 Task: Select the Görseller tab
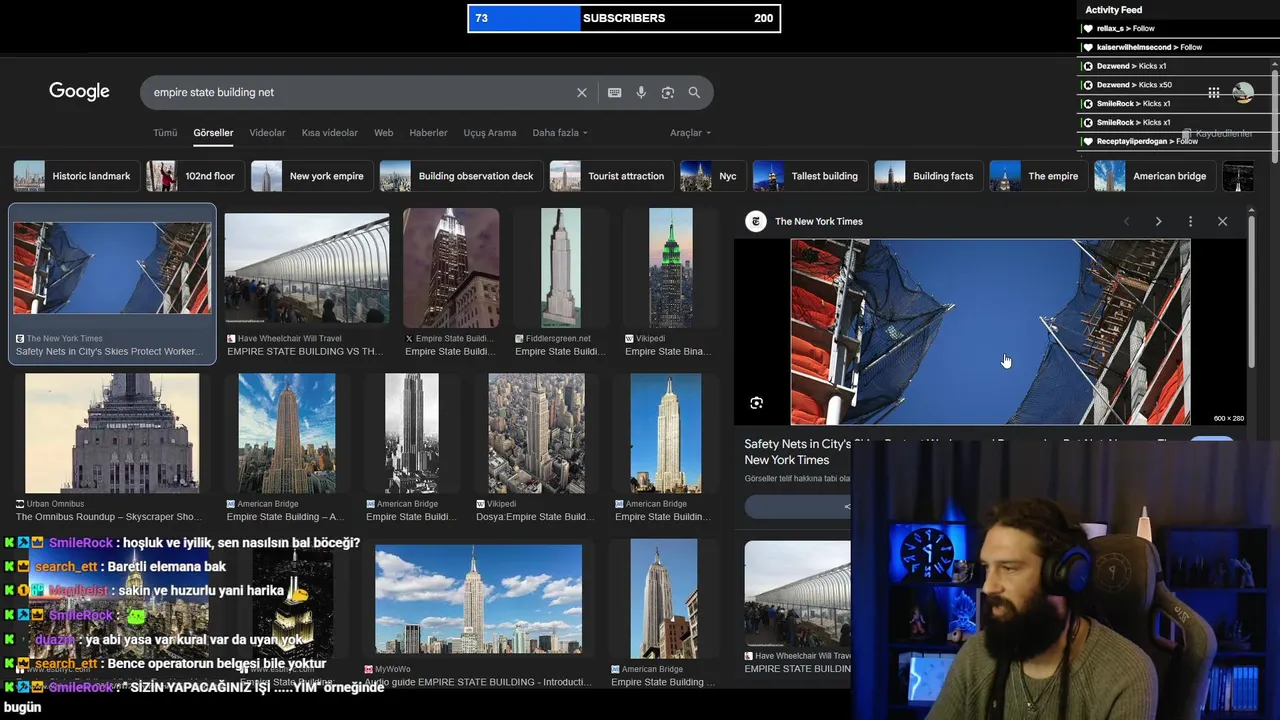point(213,133)
